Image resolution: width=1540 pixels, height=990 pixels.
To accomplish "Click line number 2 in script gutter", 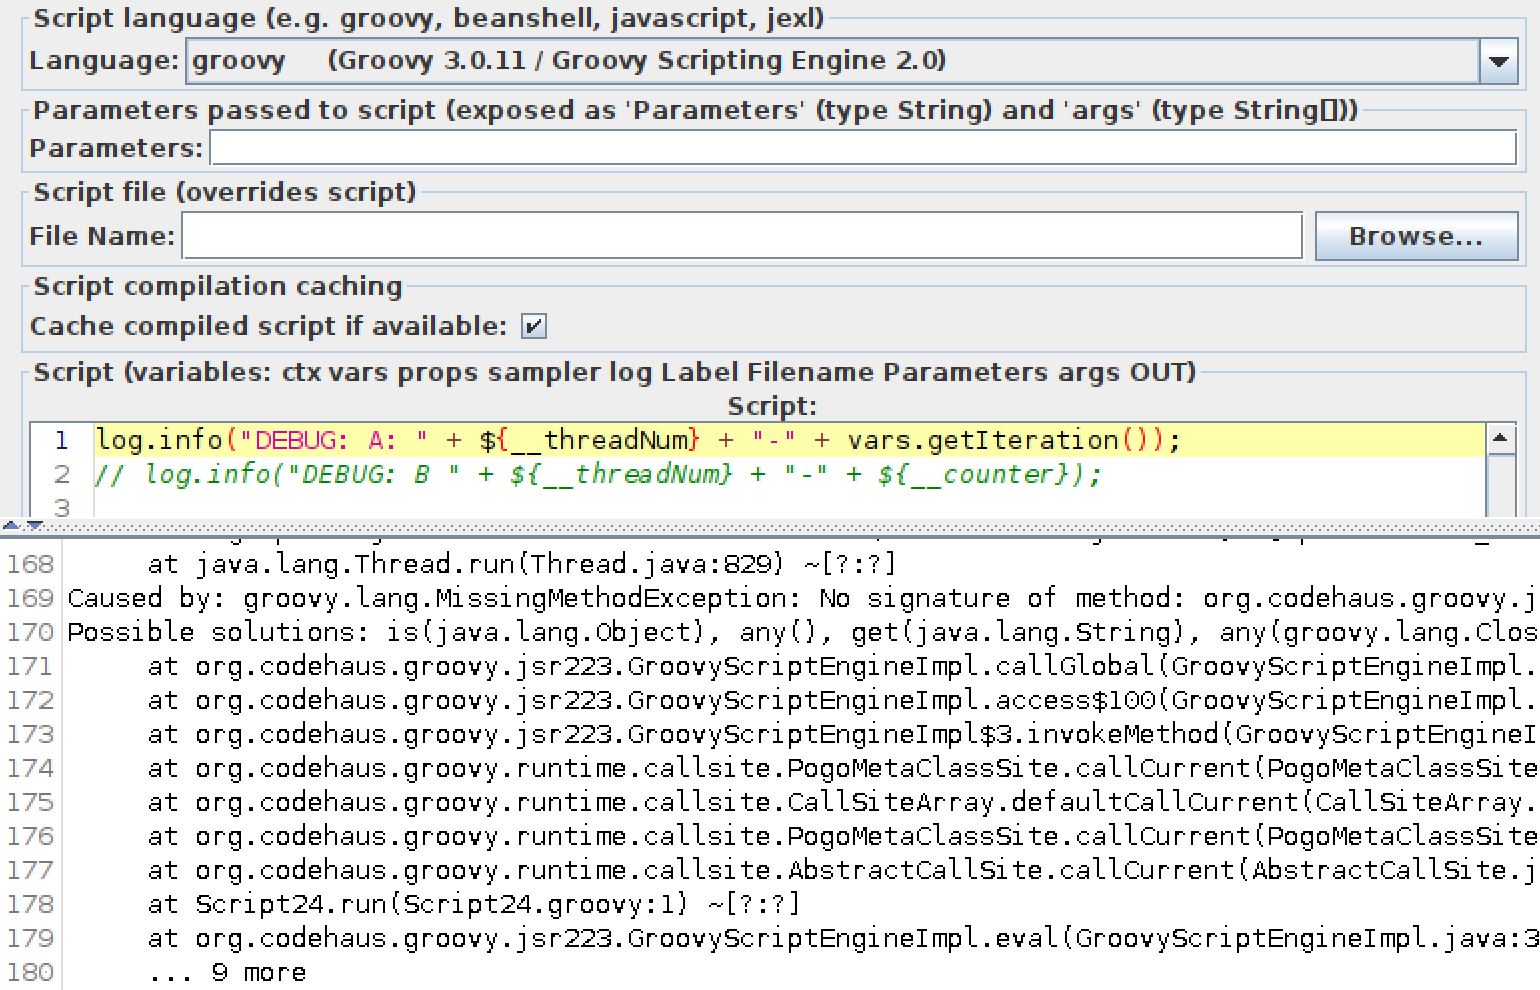I will (62, 475).
